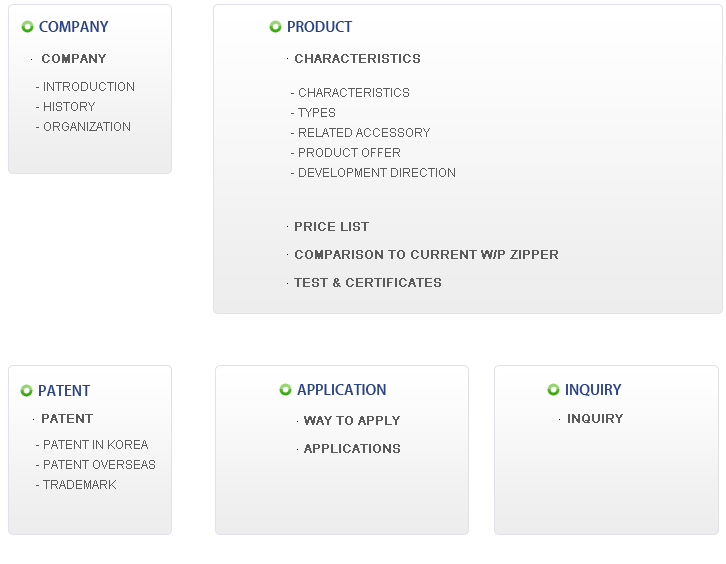Select the bold CHARACTERISTICS section heading
The height and width of the screenshot is (564, 726).
pos(357,59)
